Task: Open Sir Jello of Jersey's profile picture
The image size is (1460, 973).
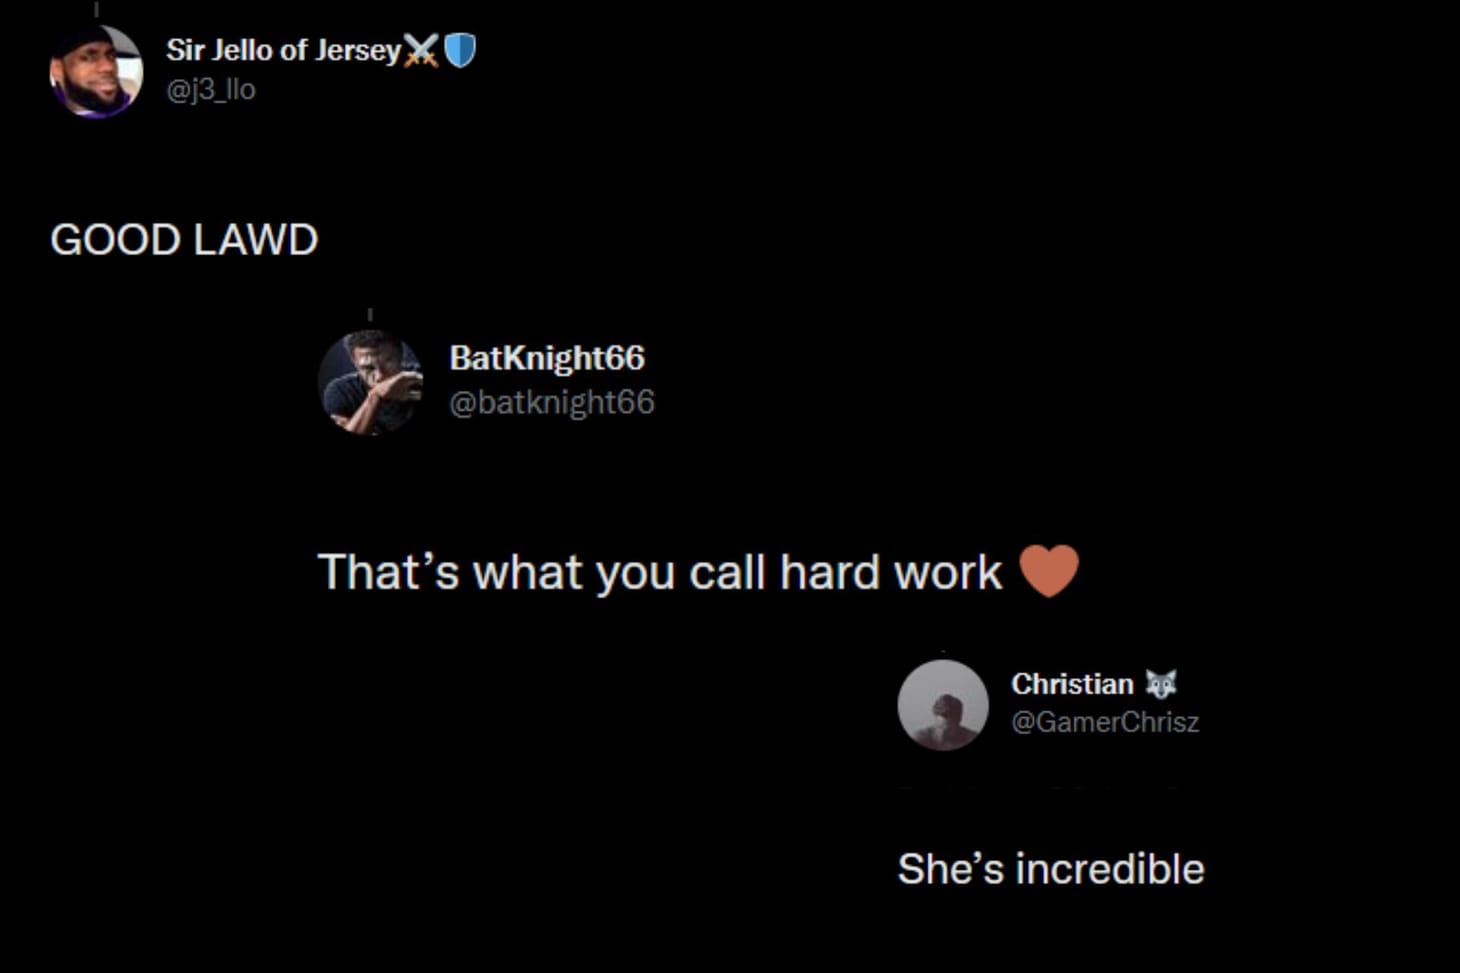Action: tap(96, 71)
